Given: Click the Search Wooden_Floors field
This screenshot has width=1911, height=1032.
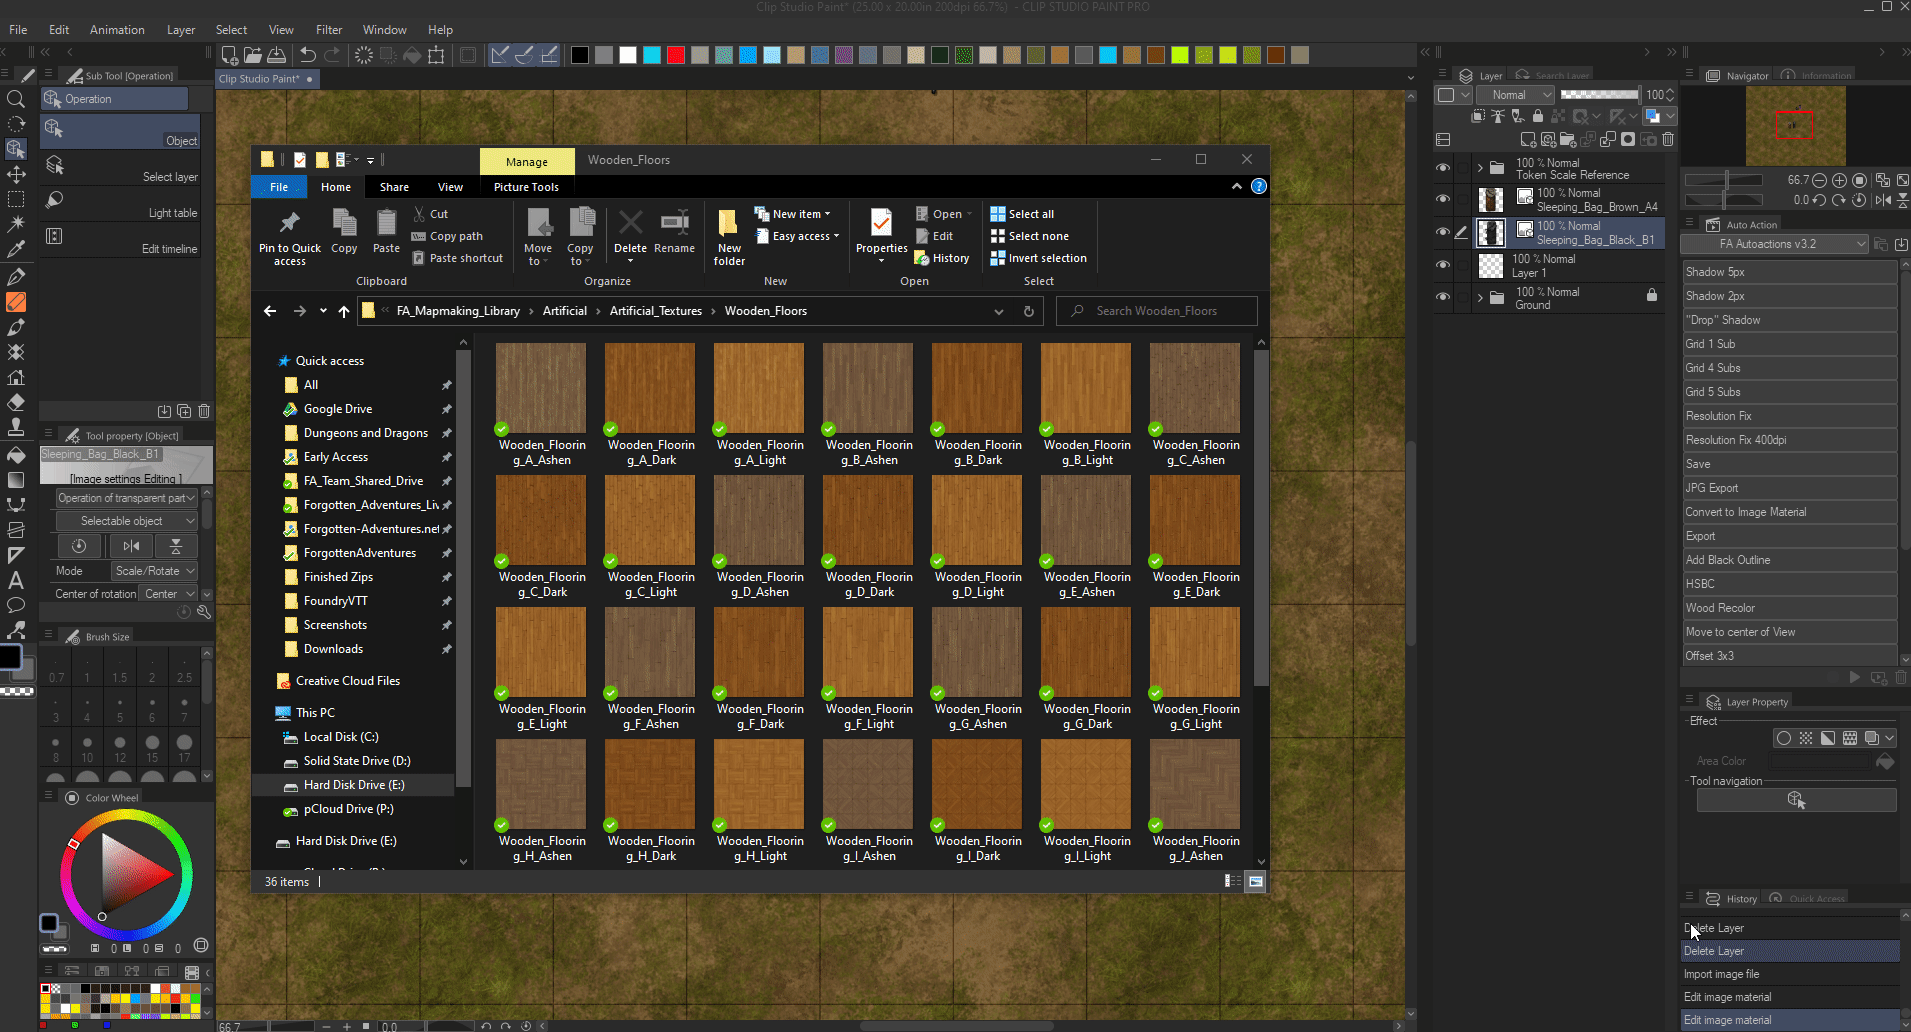Looking at the screenshot, I should [1157, 311].
